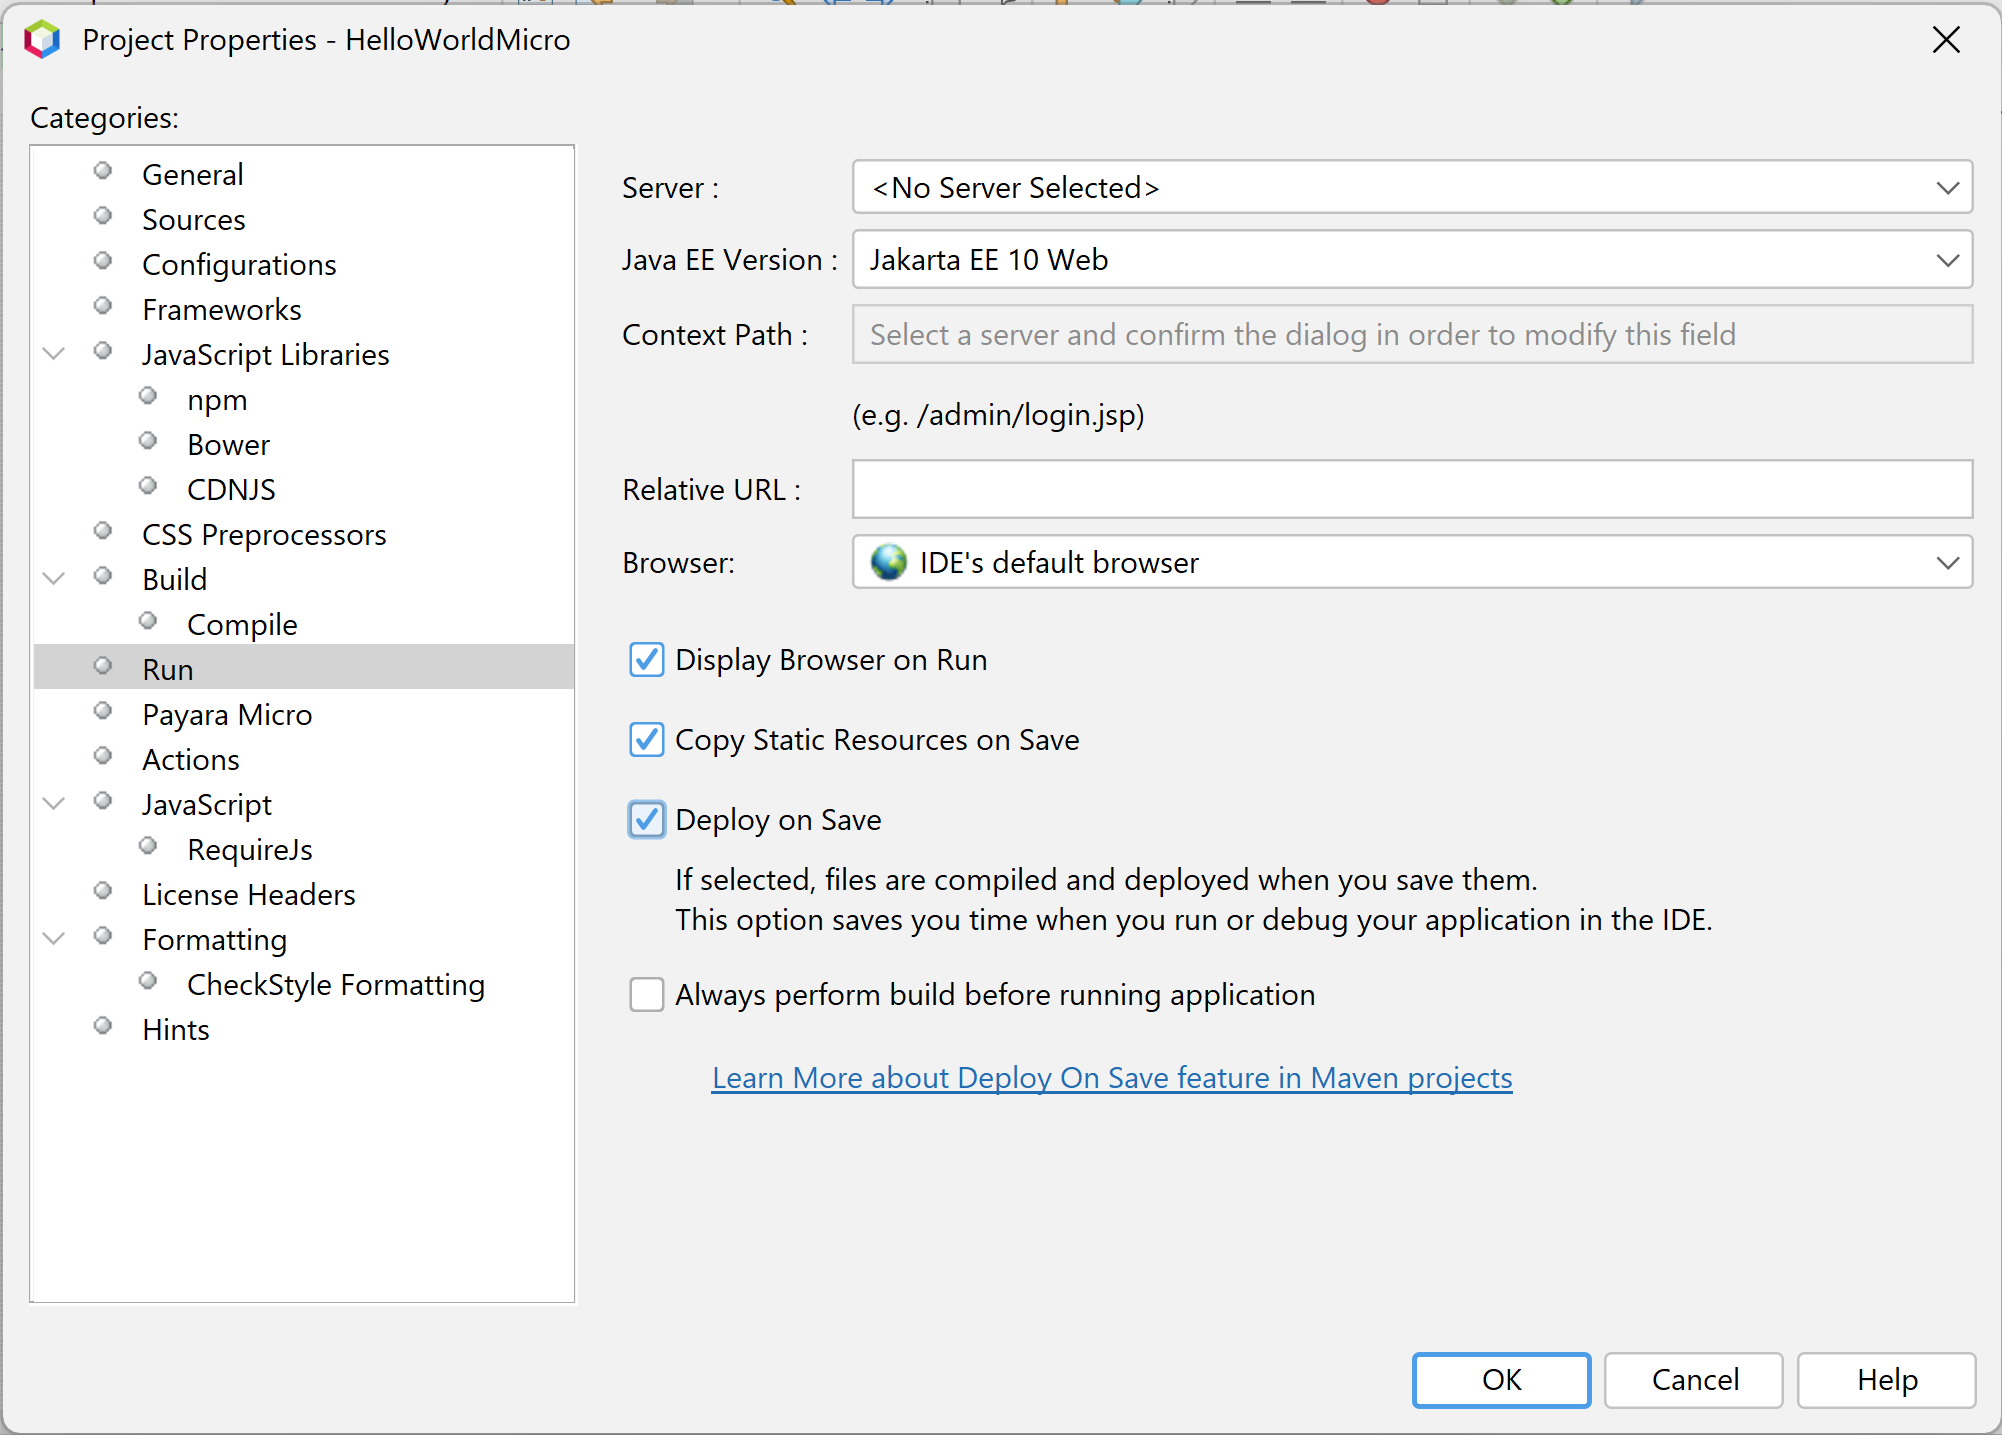The height and width of the screenshot is (1435, 2002).
Task: Click the NetBeans project properties icon
Action: point(43,40)
